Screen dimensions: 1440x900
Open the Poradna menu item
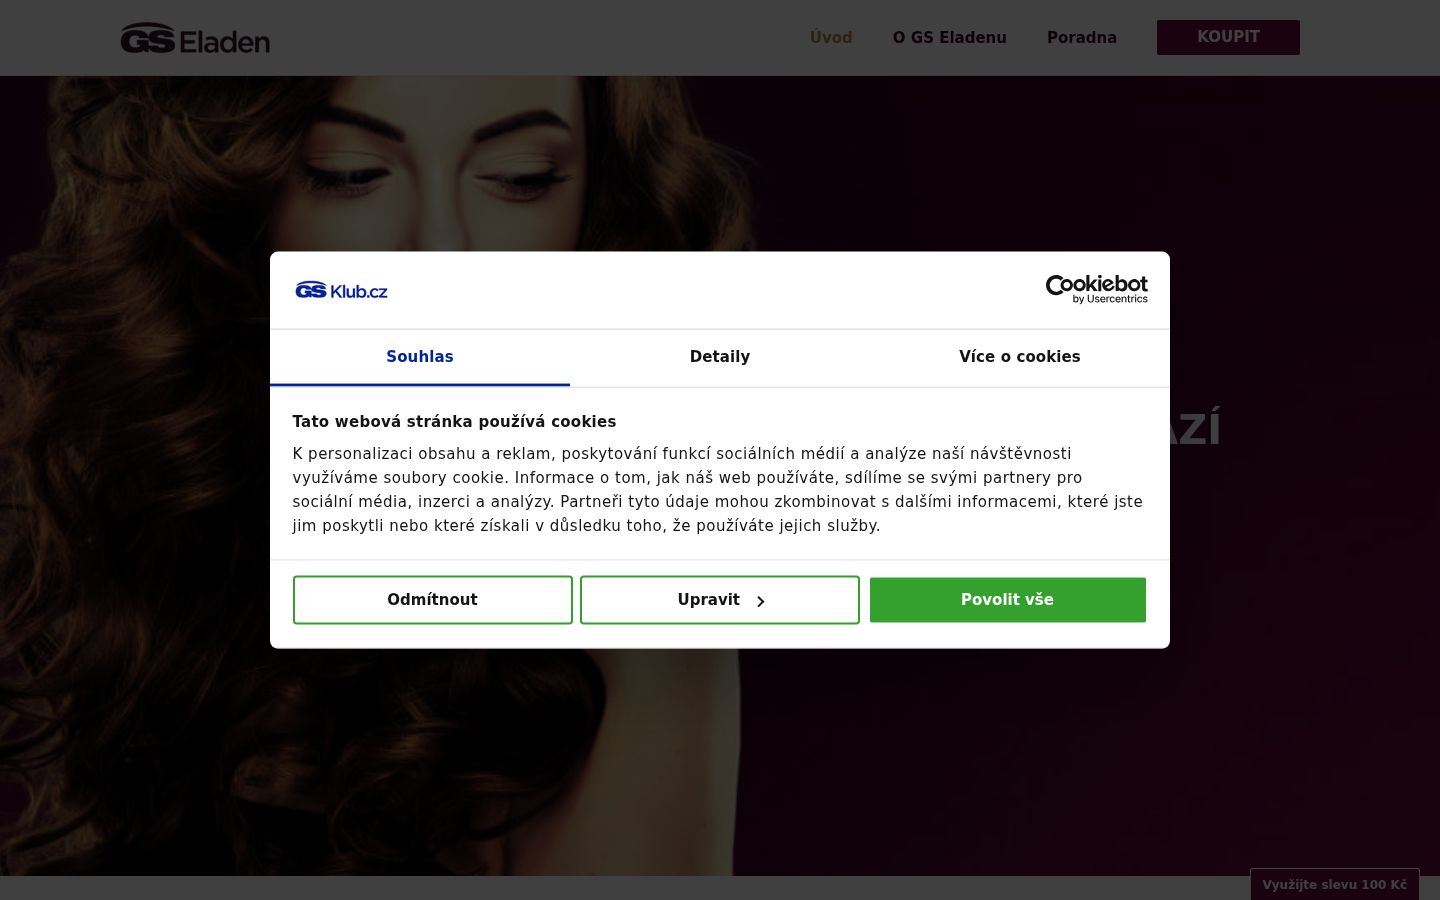tap(1081, 38)
